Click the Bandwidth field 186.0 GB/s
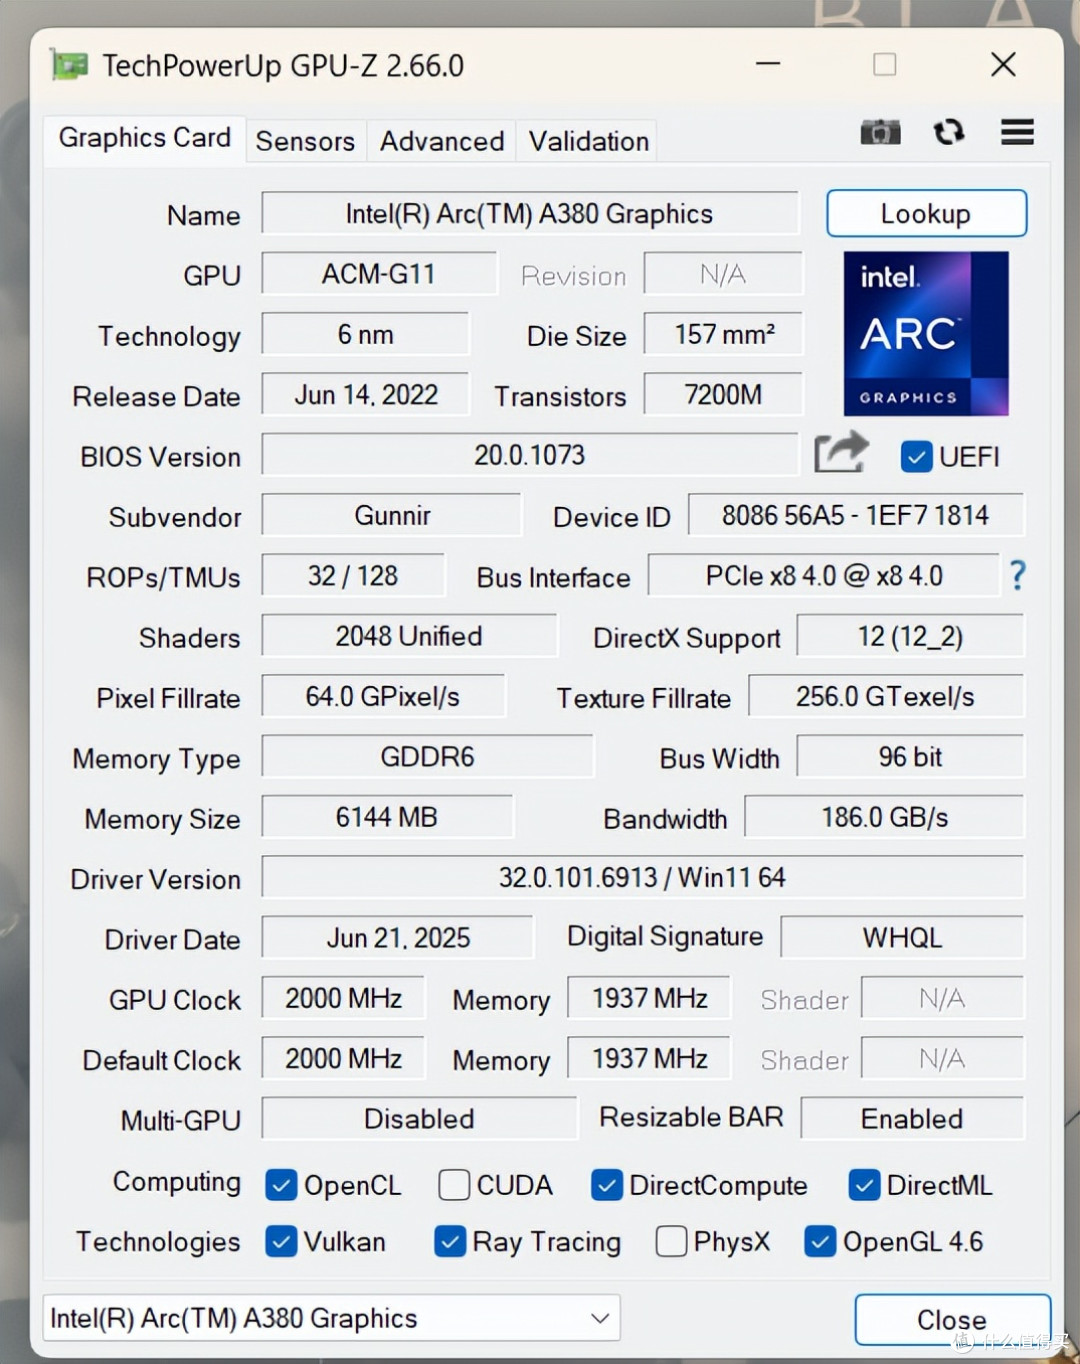Viewport: 1080px width, 1364px height. tap(885, 817)
